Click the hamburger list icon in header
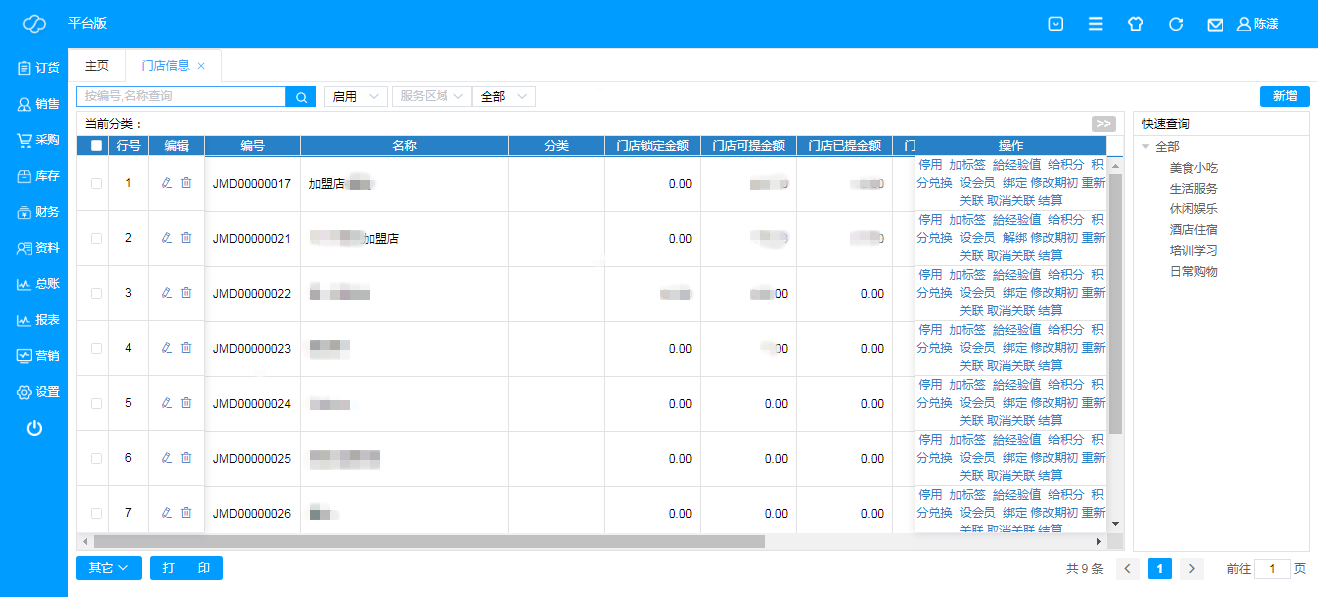This screenshot has width=1318, height=597. tap(1096, 24)
